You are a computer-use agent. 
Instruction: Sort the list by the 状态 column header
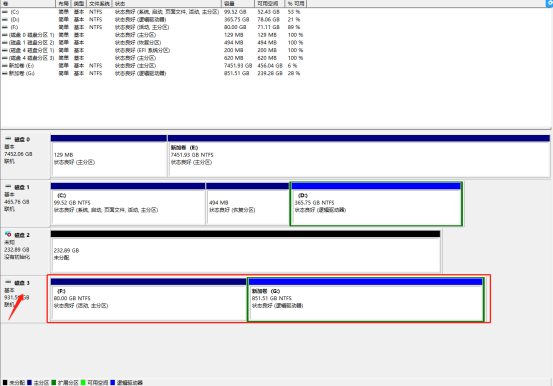tap(167, 4)
